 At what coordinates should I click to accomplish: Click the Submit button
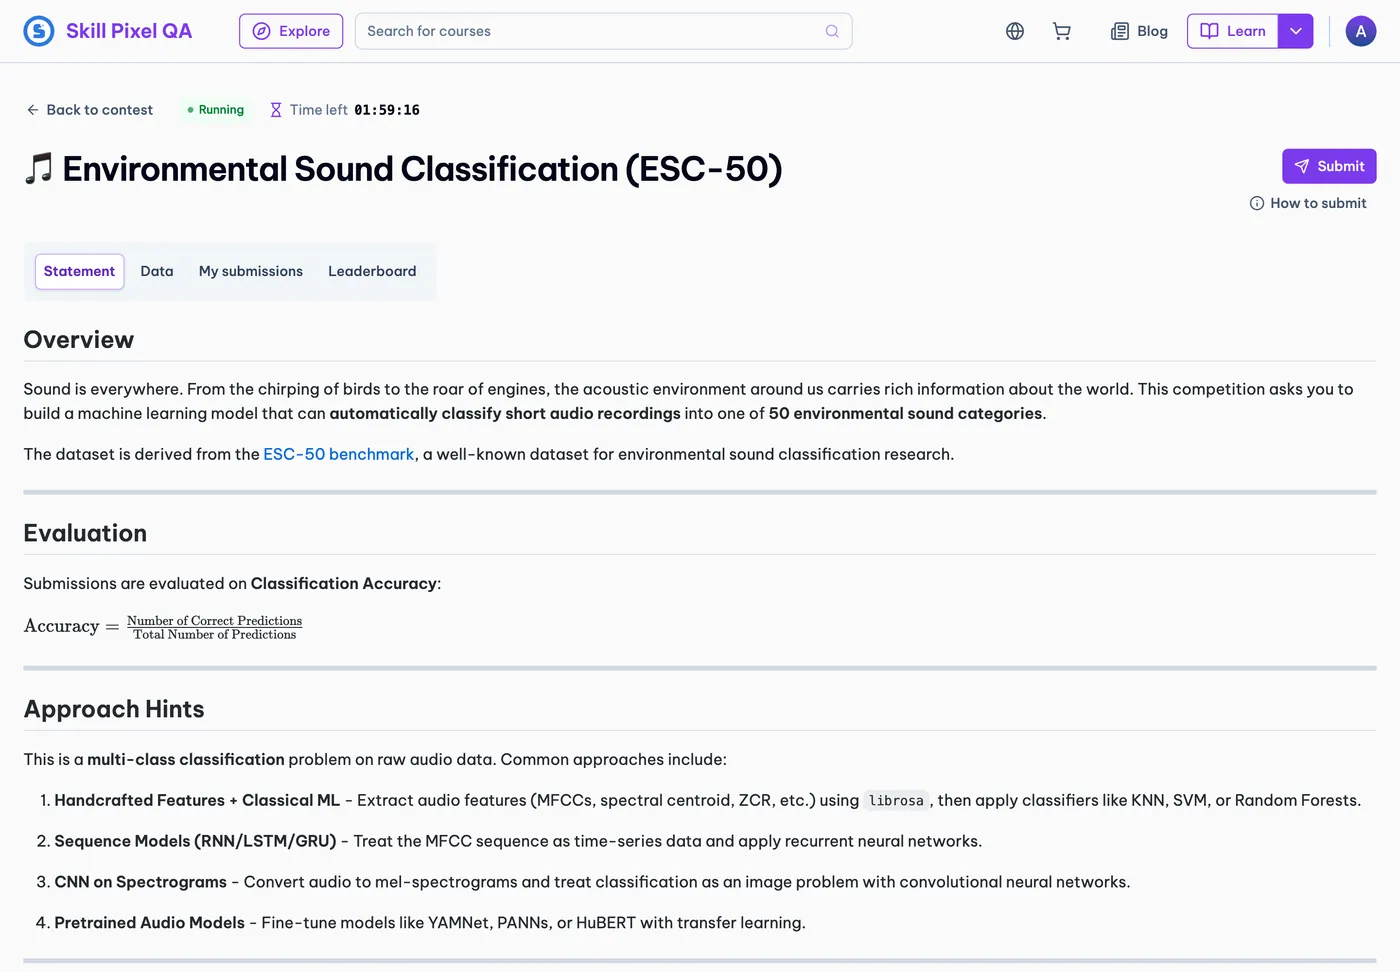pos(1329,166)
